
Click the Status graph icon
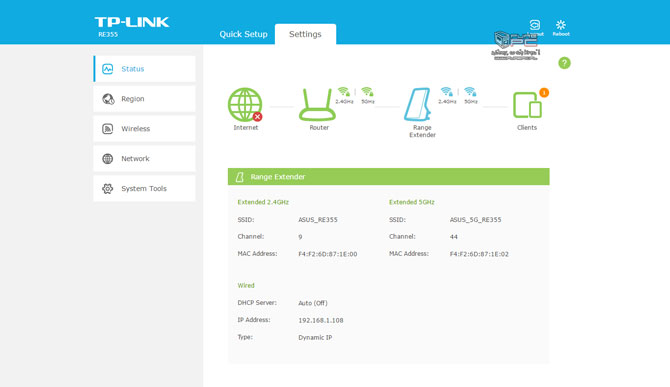108,69
